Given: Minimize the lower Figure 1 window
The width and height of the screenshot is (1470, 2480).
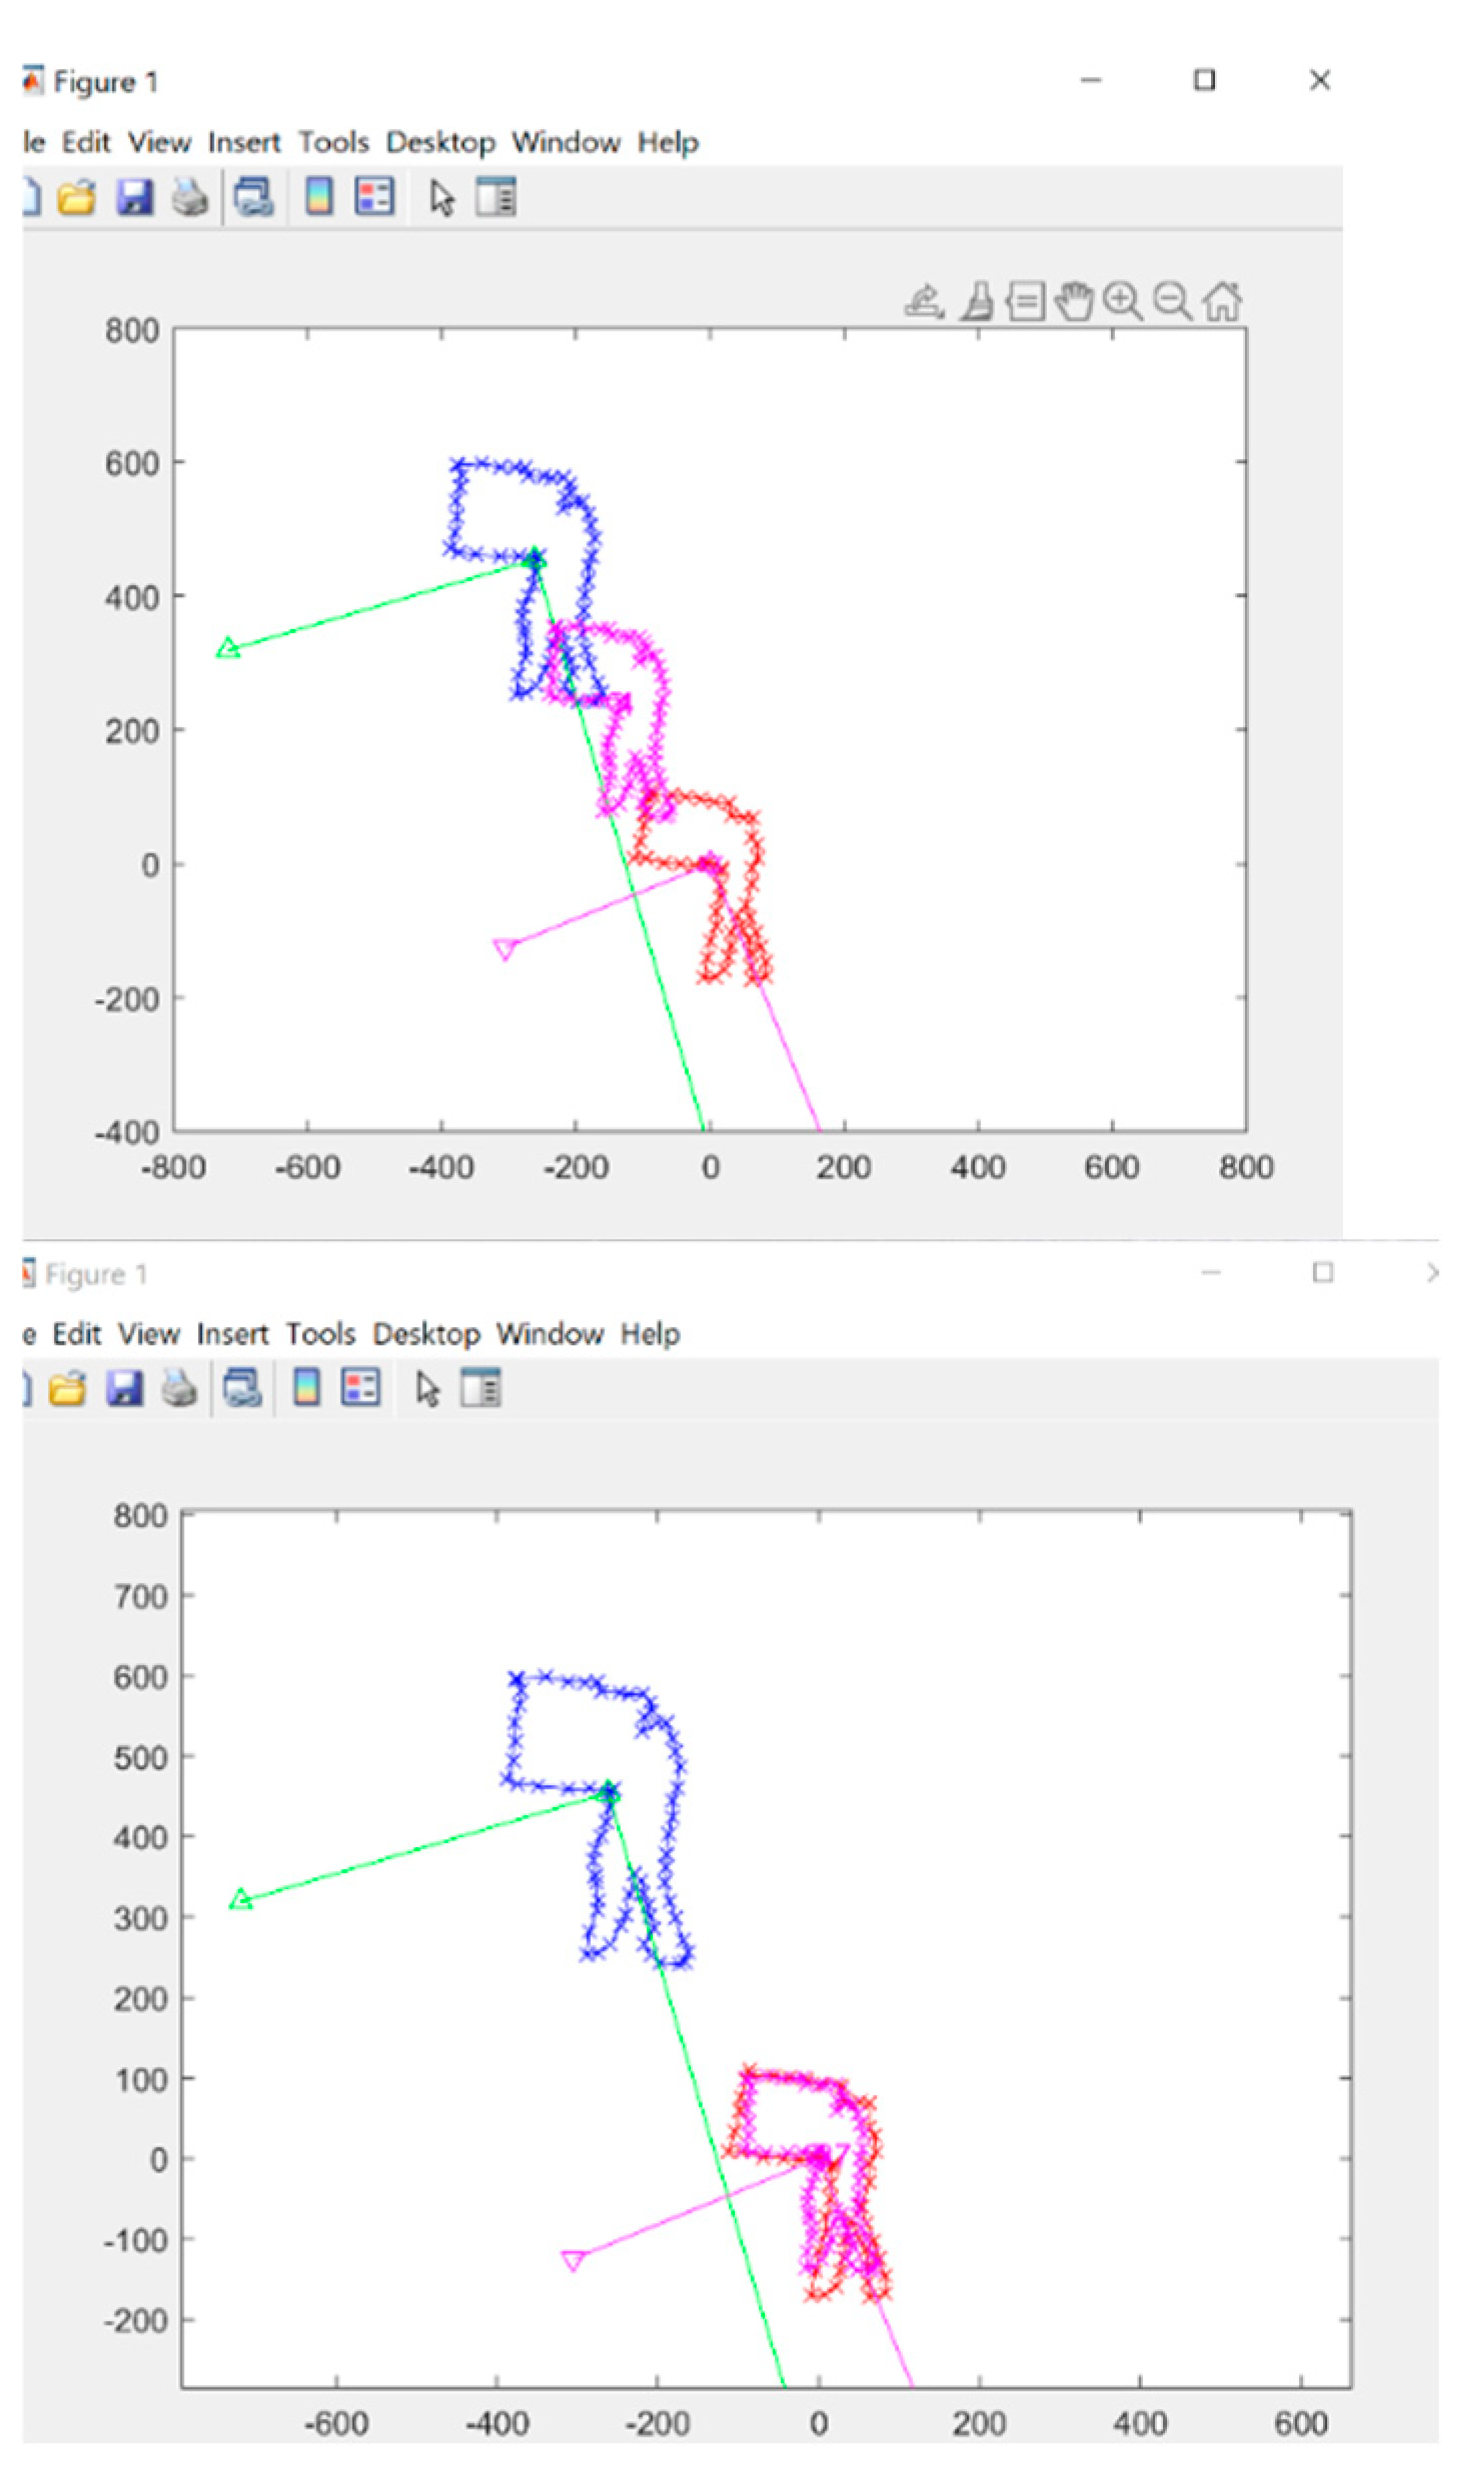Looking at the screenshot, I should click(x=1211, y=1272).
